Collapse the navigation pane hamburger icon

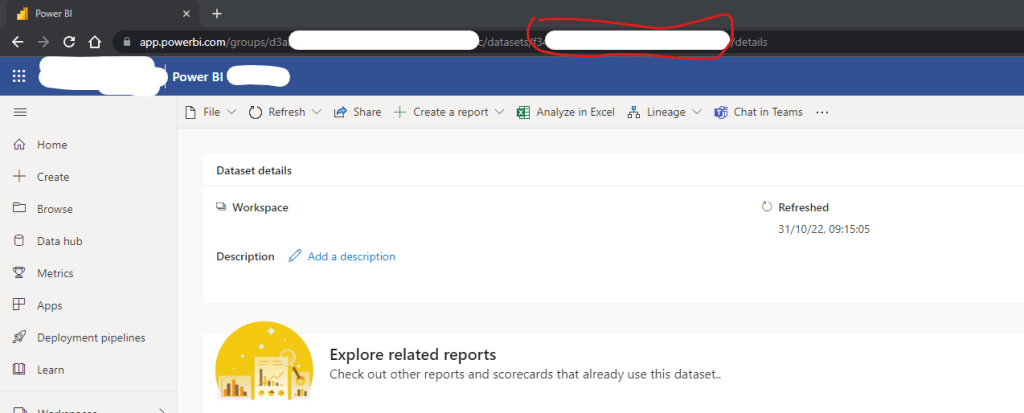pyautogui.click(x=20, y=112)
